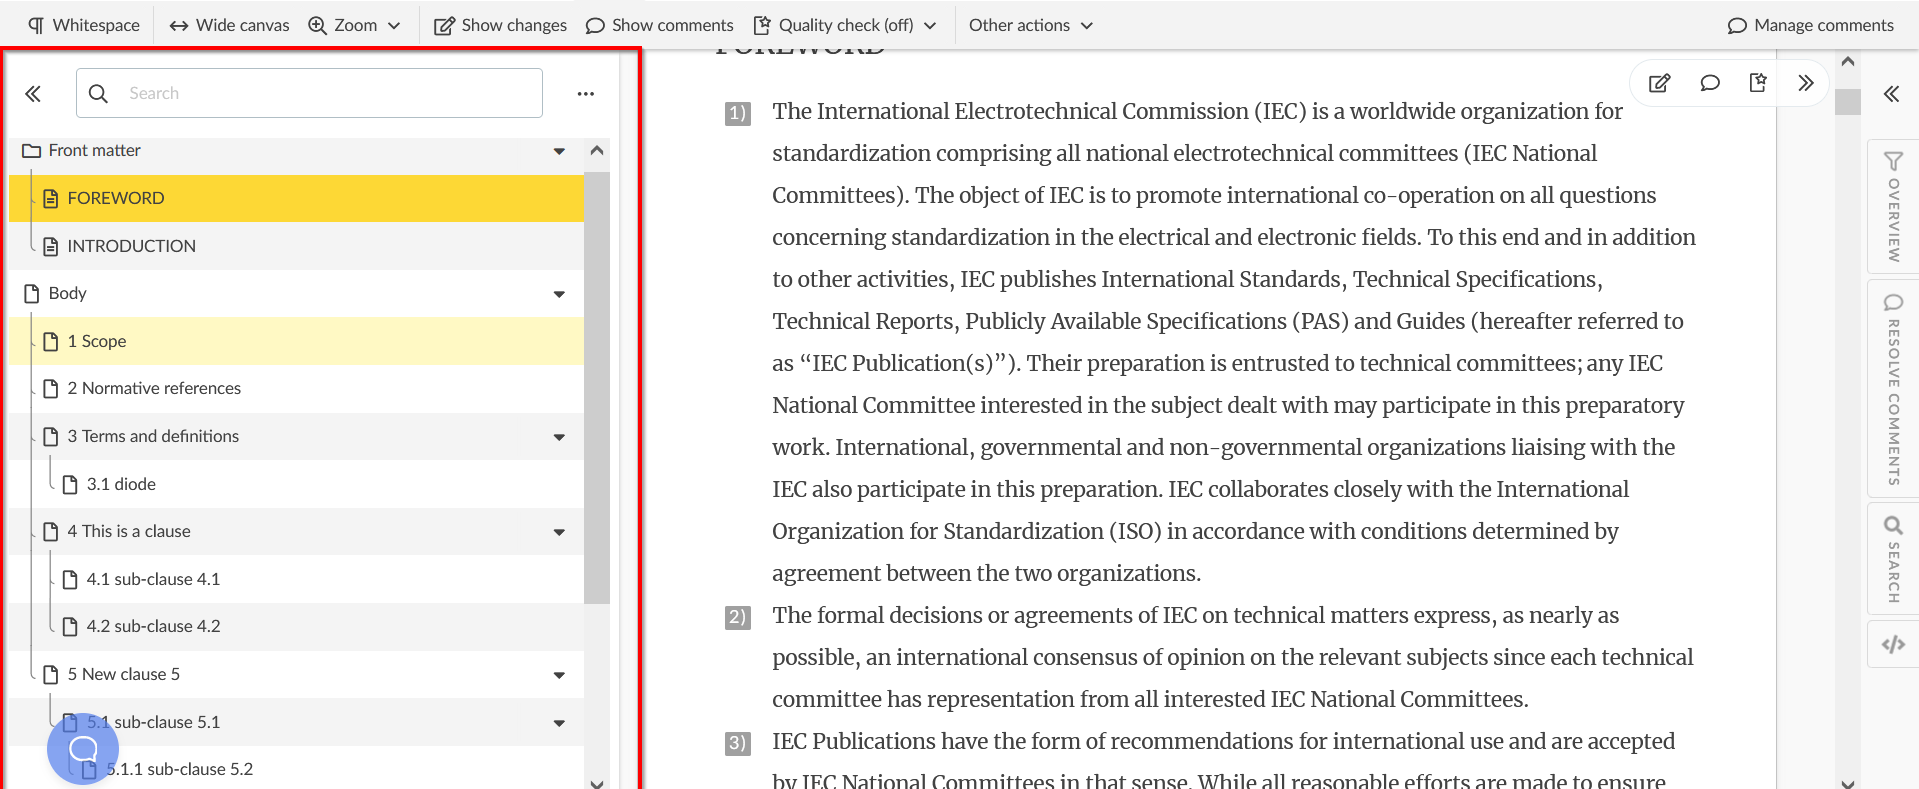Select 4.1 sub-clause 4.1 entry
The height and width of the screenshot is (789, 1919).
pyautogui.click(x=296, y=579)
